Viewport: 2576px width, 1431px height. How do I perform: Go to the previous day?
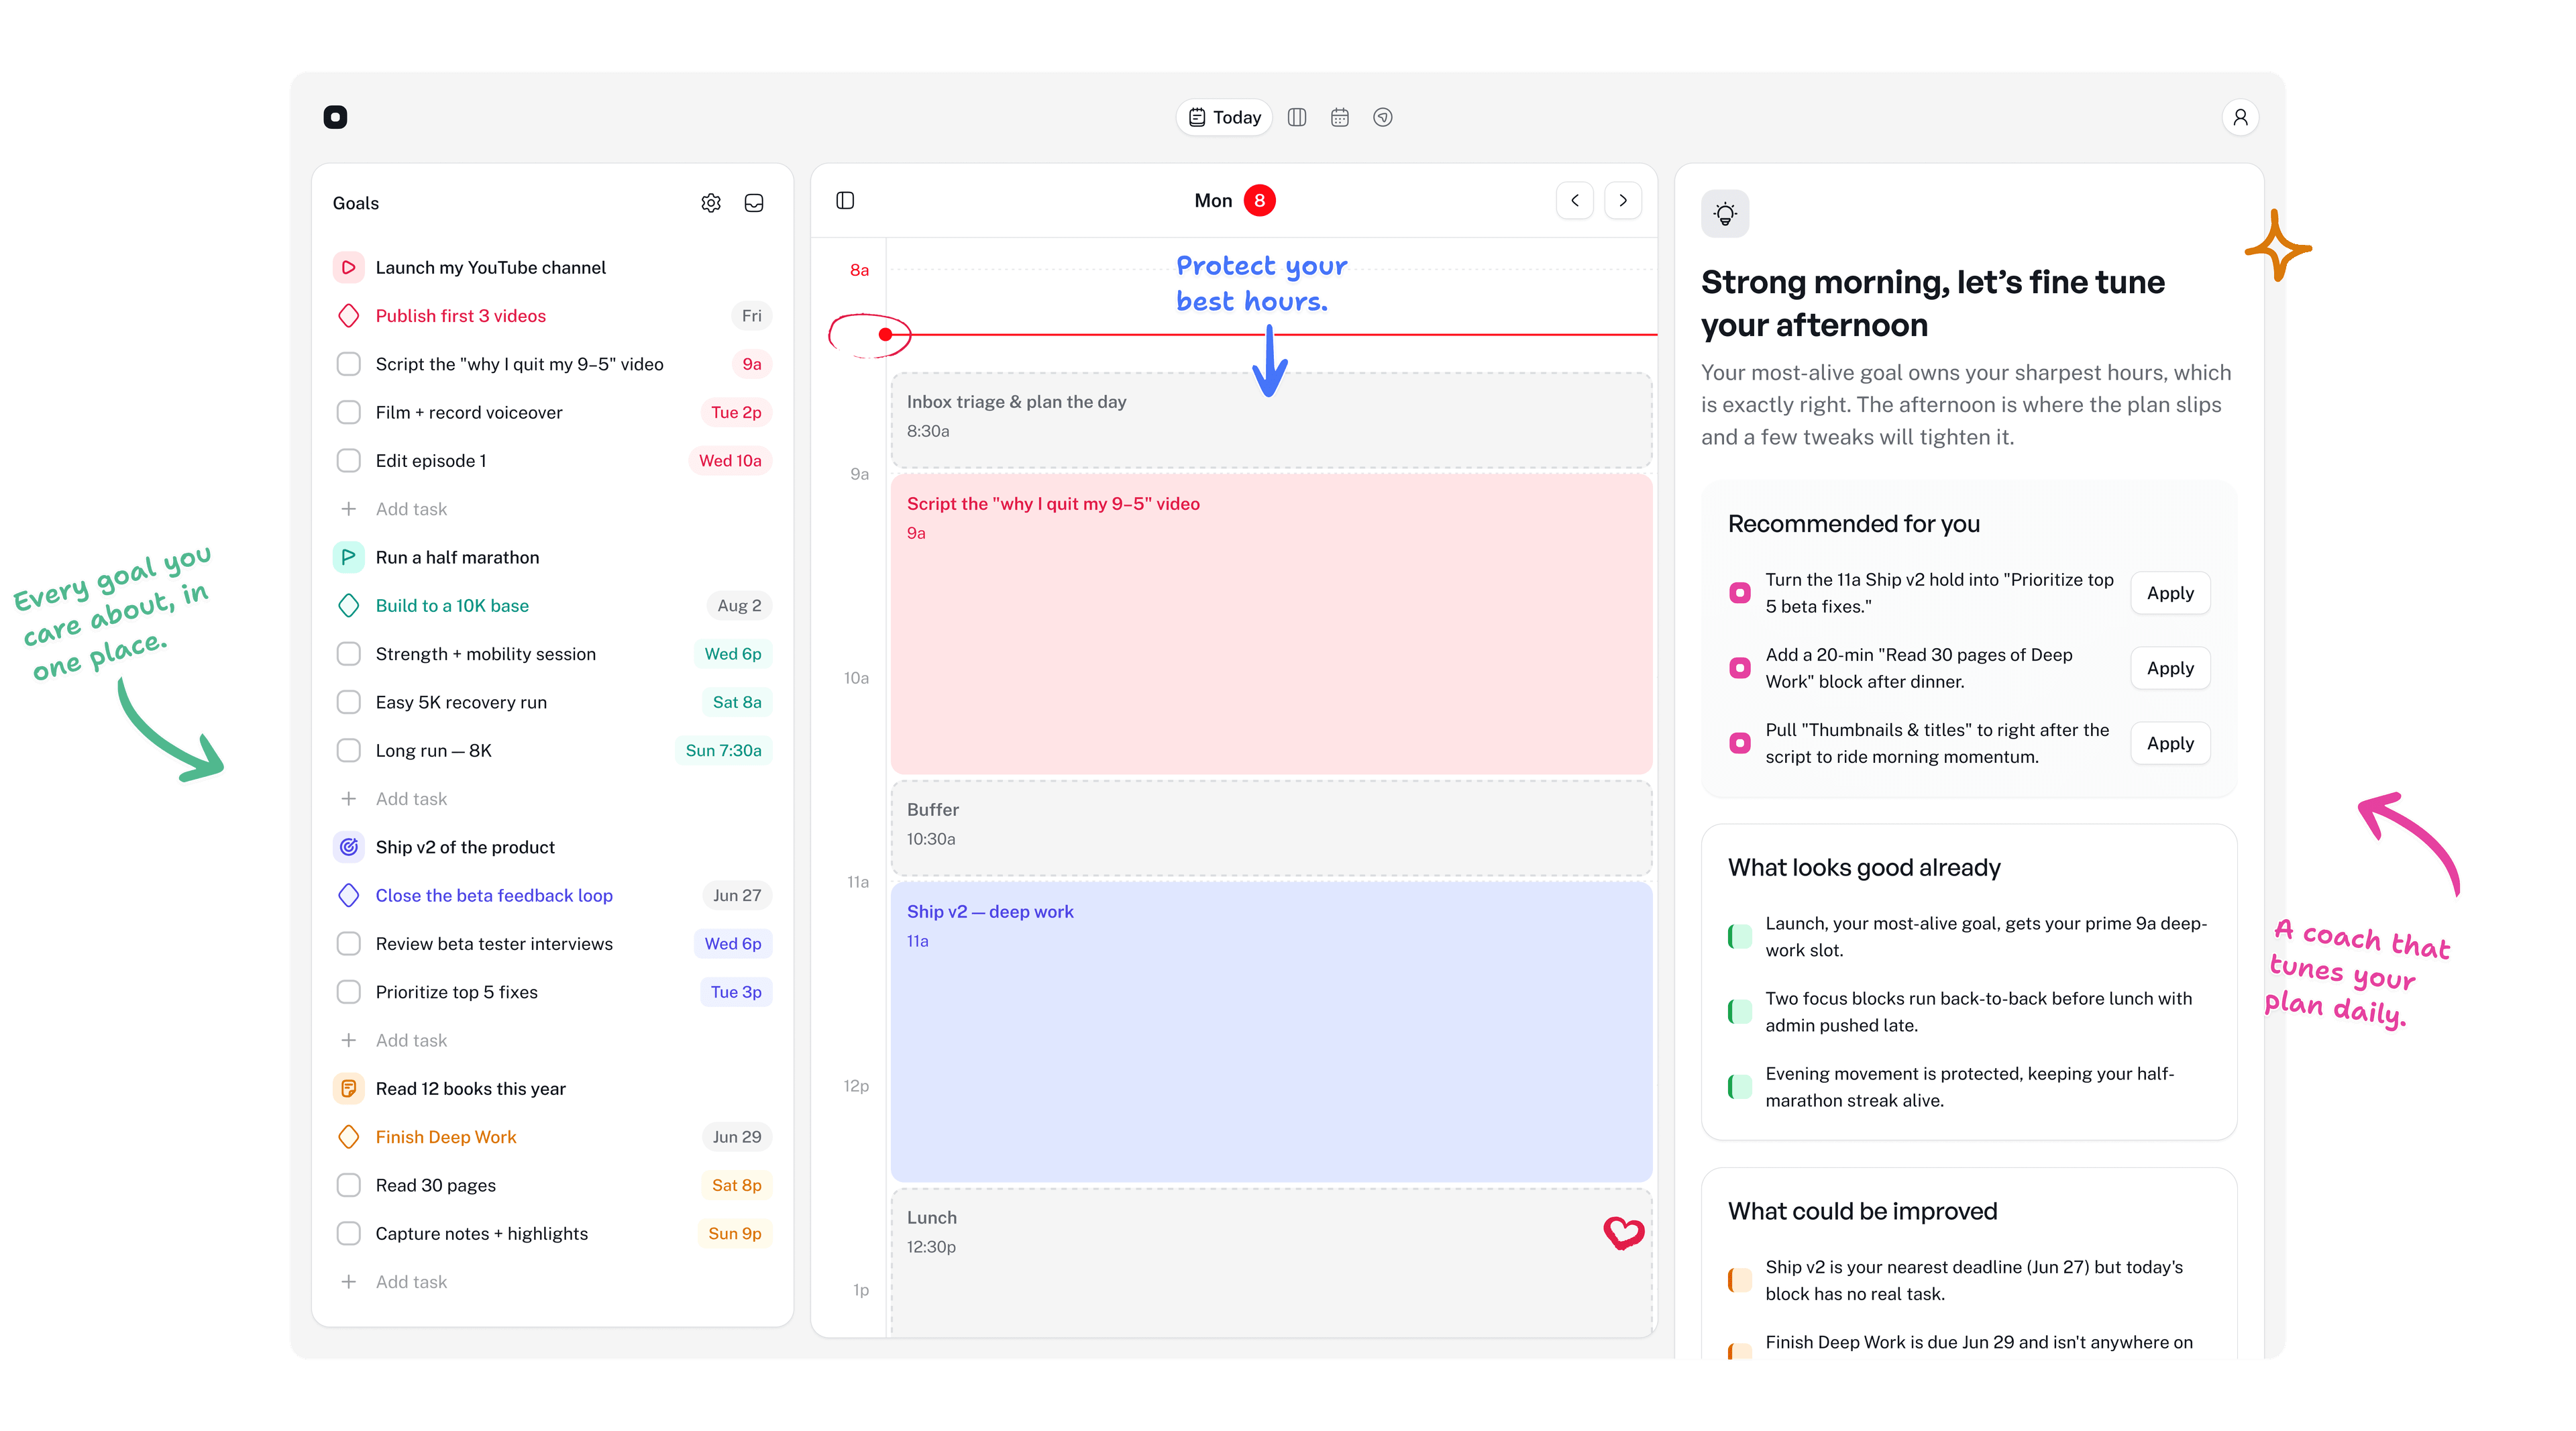(x=1575, y=200)
